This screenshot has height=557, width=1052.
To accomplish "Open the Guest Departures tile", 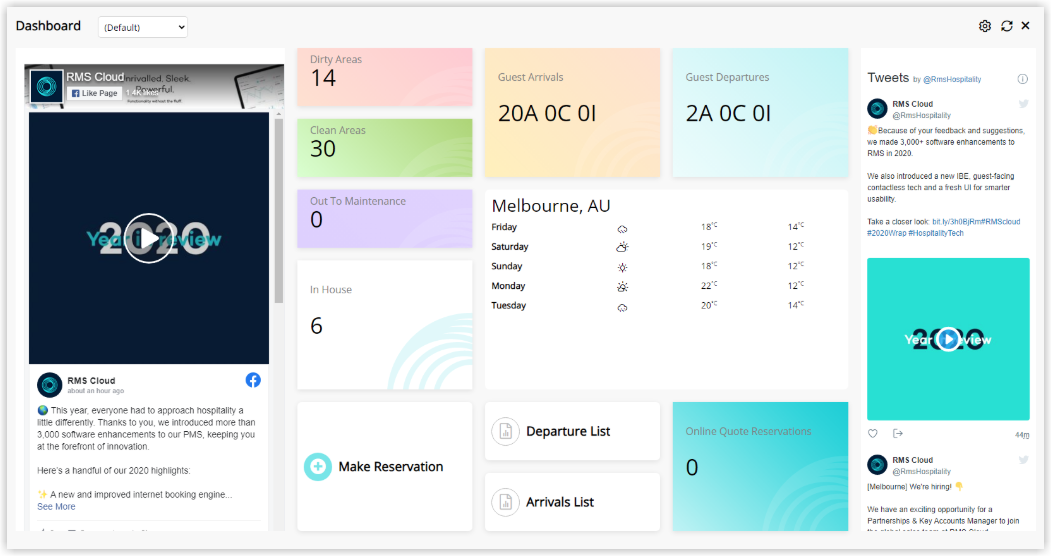I will point(760,113).
